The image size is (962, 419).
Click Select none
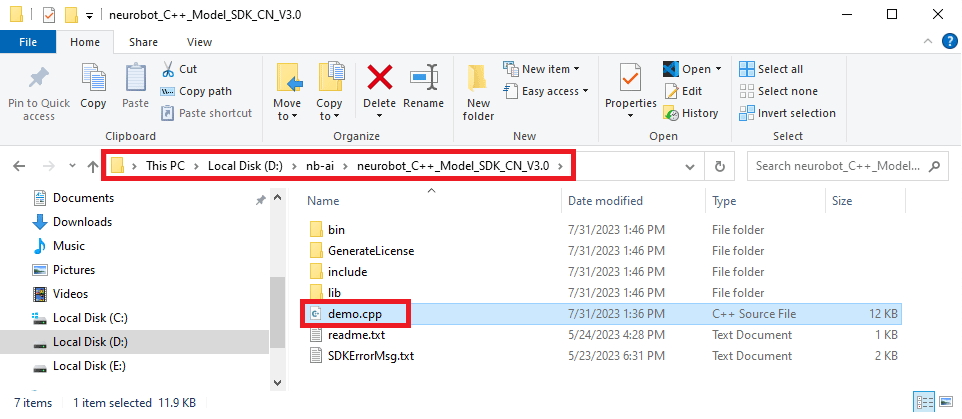click(x=779, y=91)
